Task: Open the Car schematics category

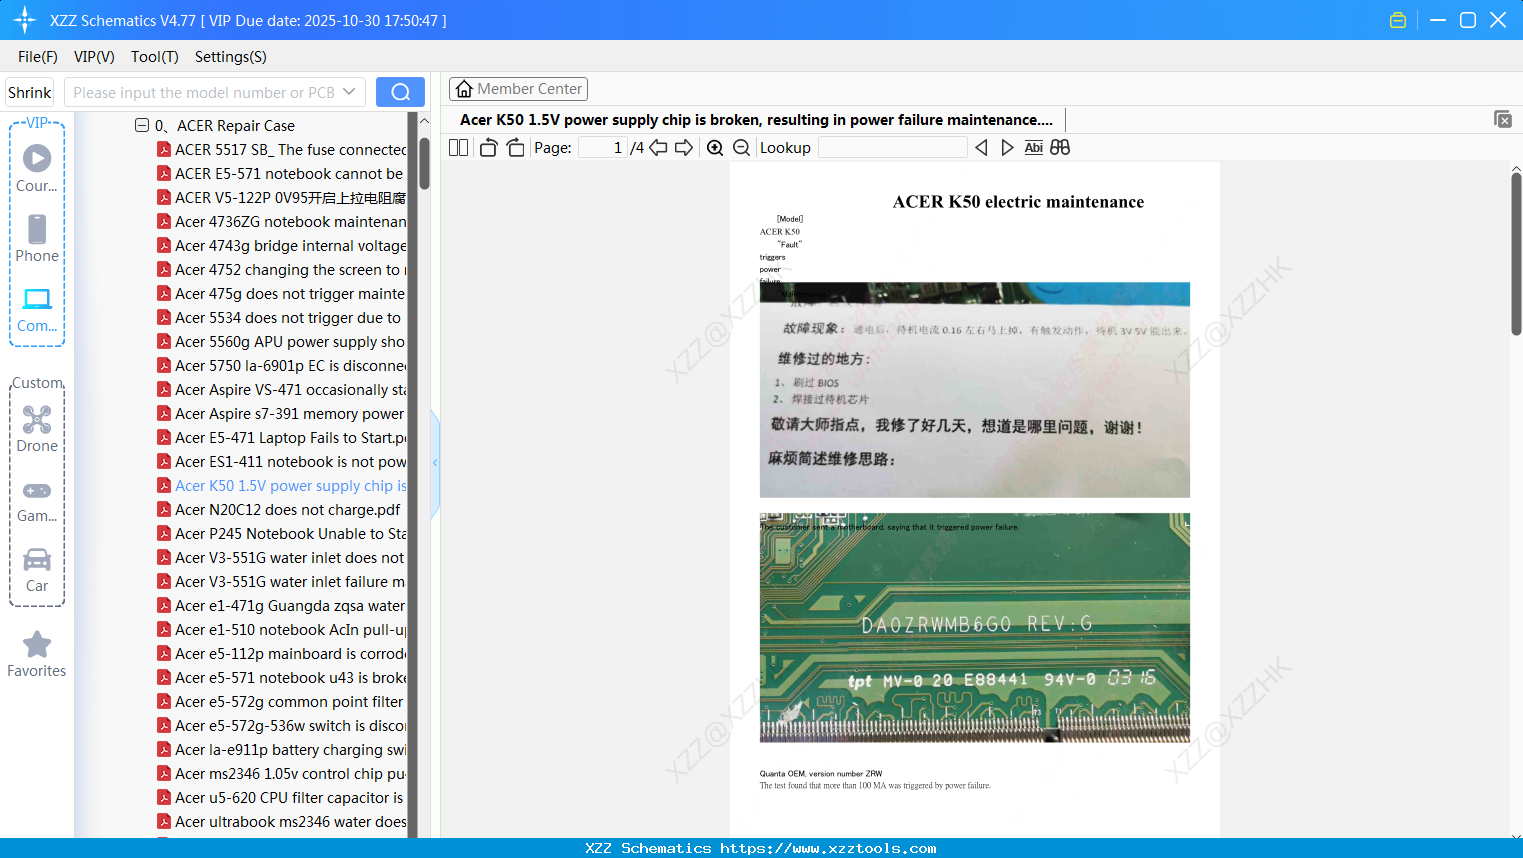Action: (37, 570)
